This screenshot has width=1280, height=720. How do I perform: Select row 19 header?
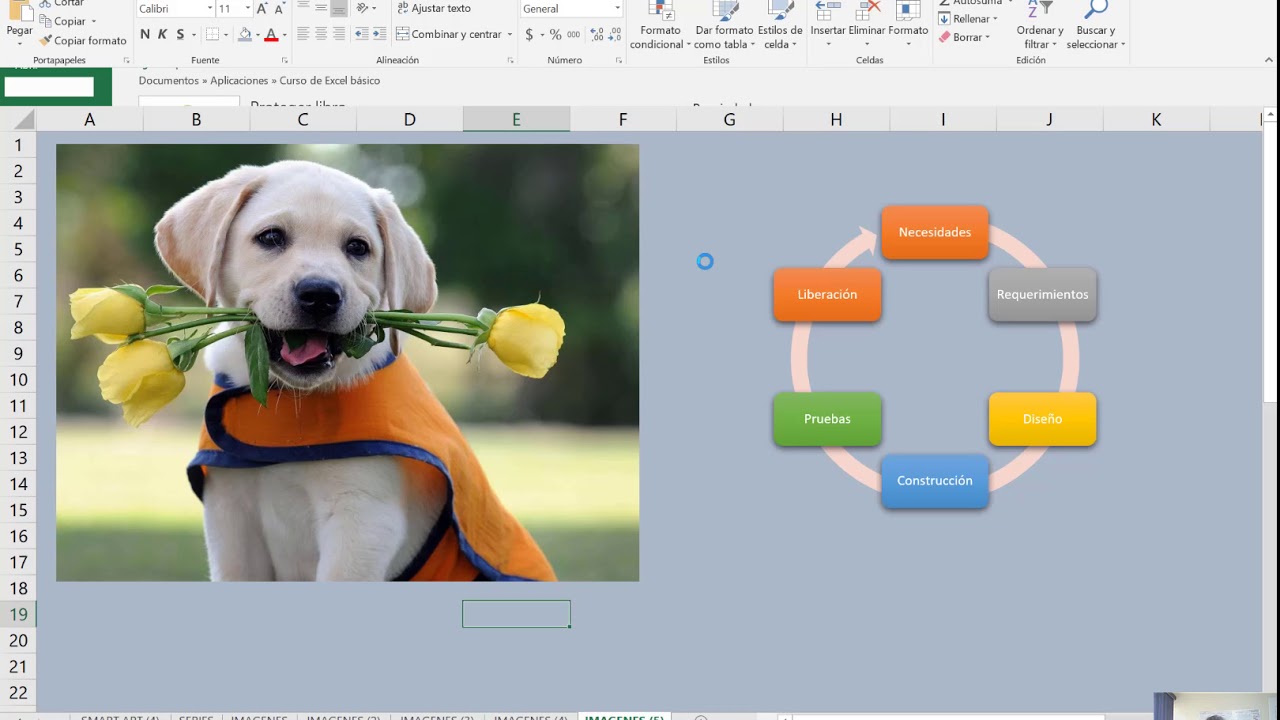click(x=18, y=614)
